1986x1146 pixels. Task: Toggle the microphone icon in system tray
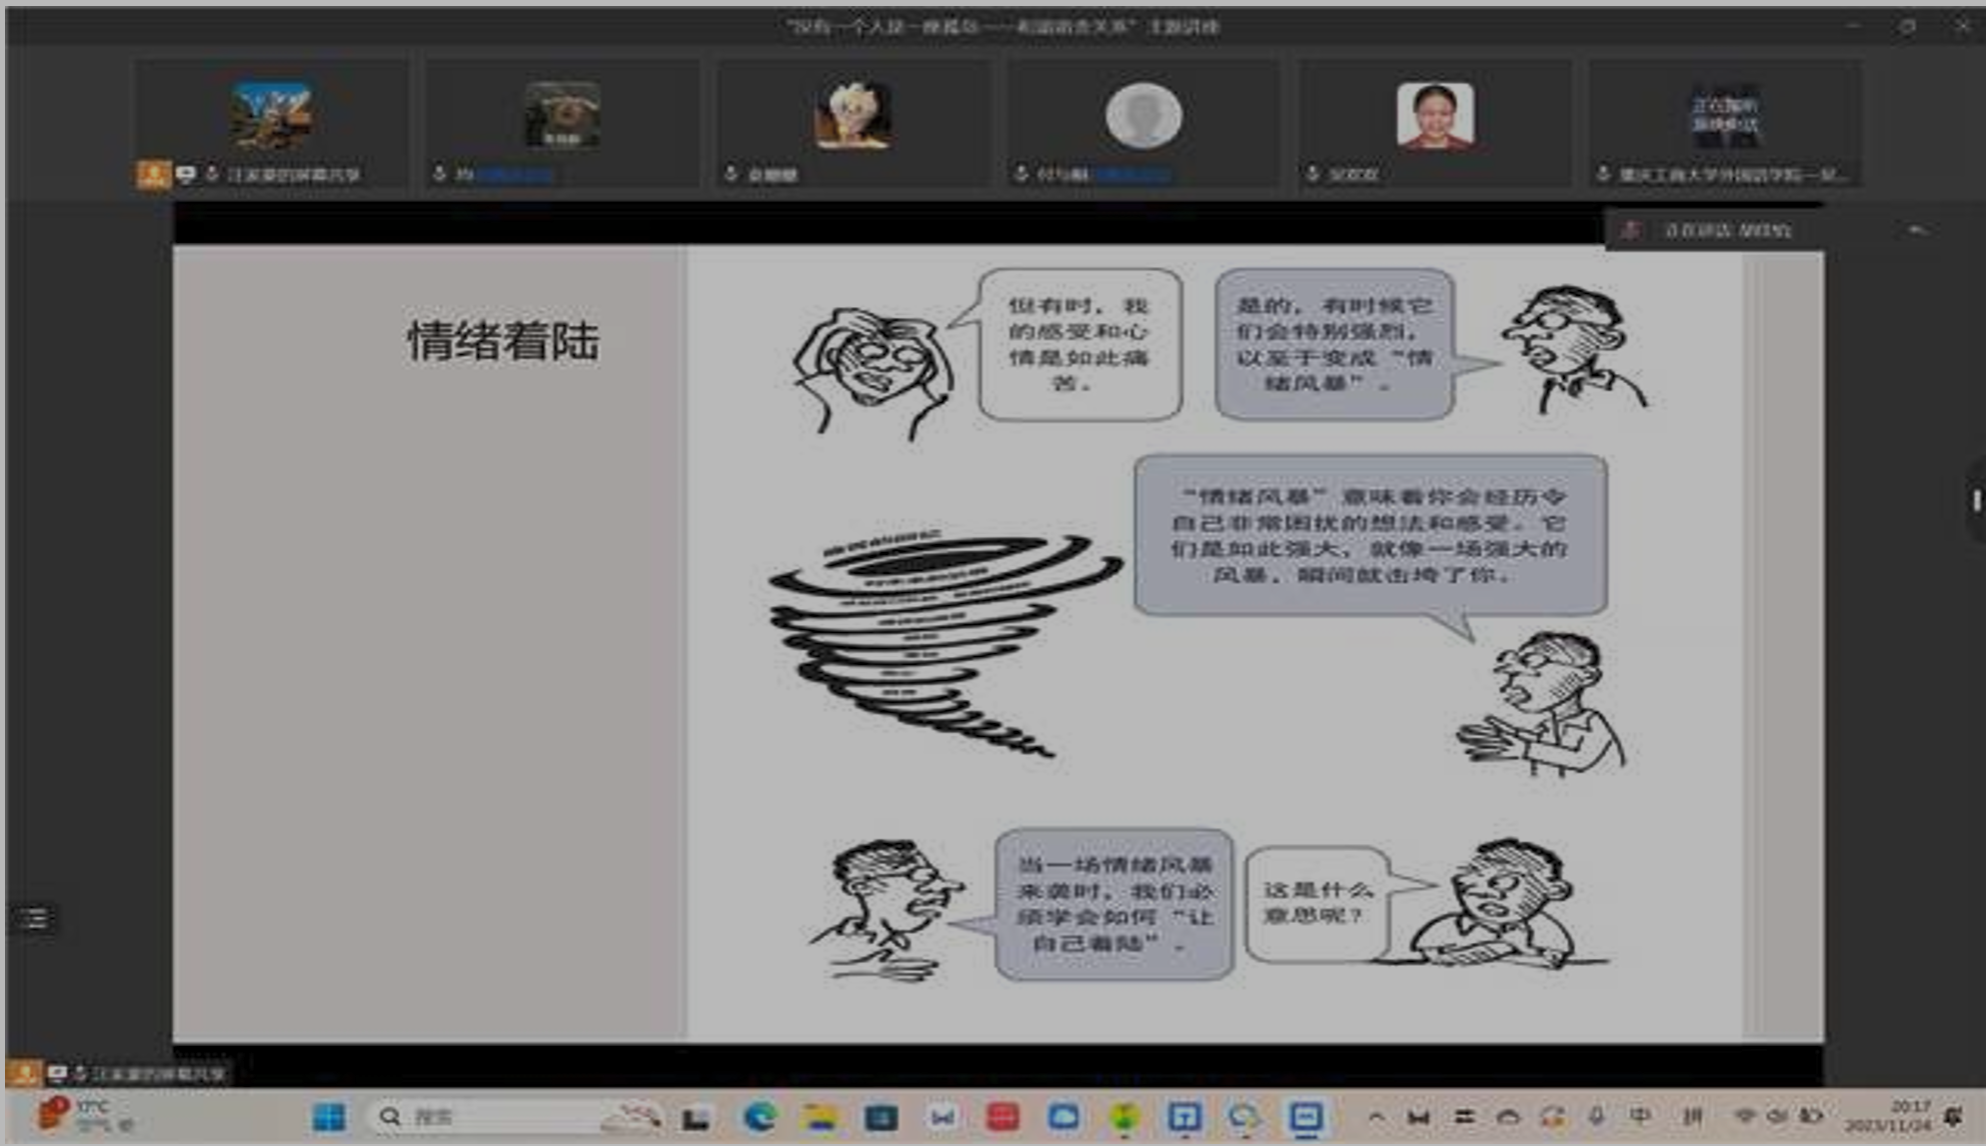(x=1596, y=1116)
